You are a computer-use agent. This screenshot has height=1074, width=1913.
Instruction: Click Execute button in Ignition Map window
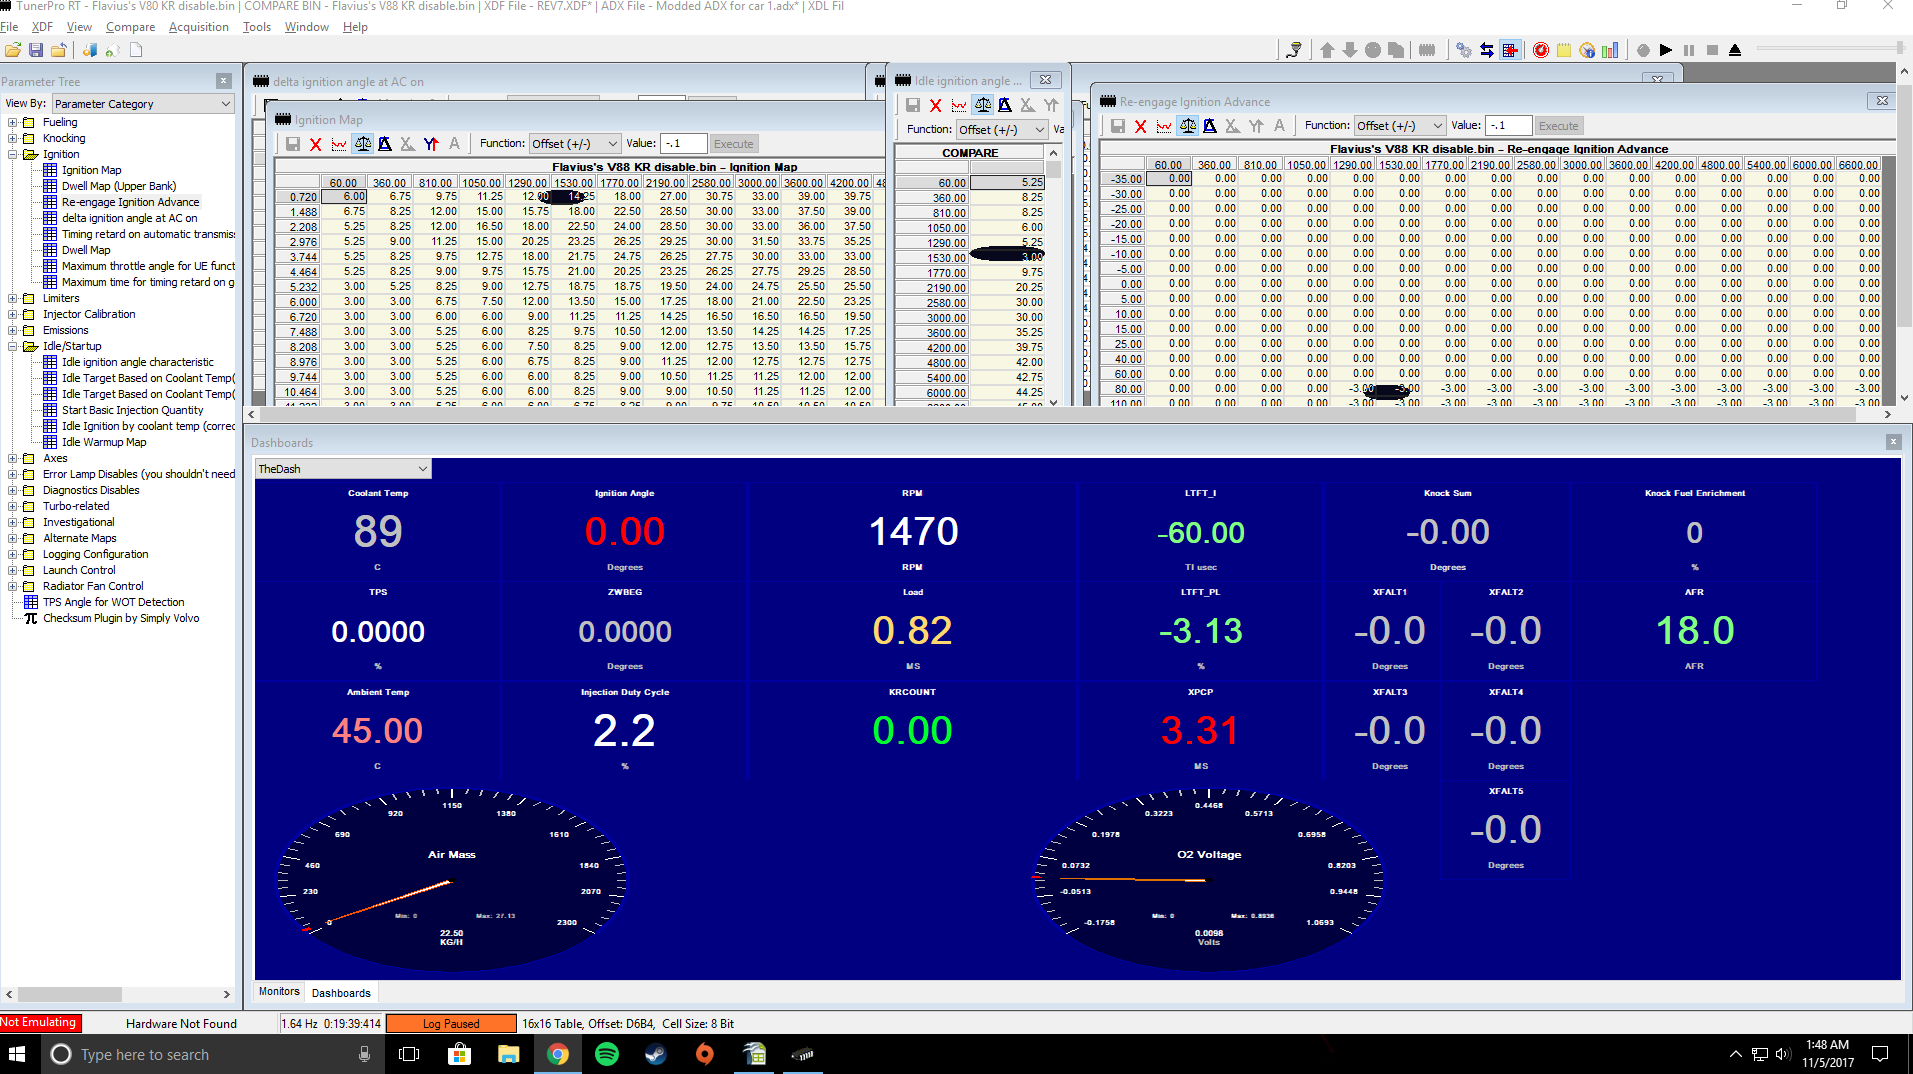[x=733, y=144]
